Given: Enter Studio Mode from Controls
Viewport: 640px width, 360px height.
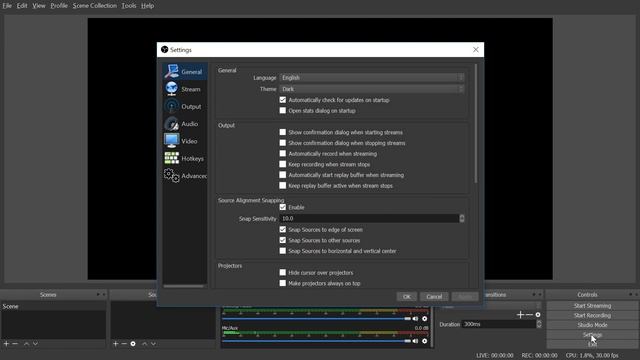Looking at the screenshot, I should 592,325.
